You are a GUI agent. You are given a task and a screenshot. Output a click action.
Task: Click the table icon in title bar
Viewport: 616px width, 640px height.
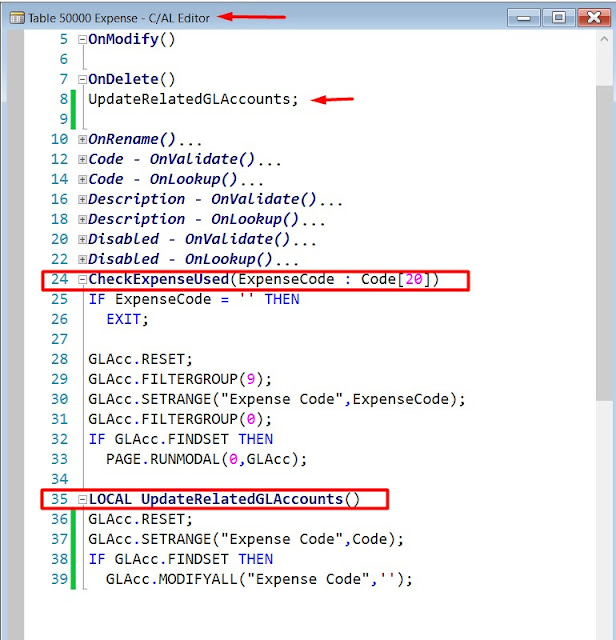17,18
